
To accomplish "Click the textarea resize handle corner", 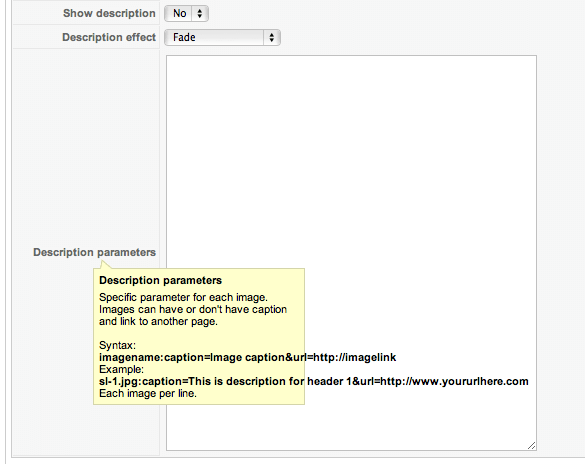I will pos(532,445).
